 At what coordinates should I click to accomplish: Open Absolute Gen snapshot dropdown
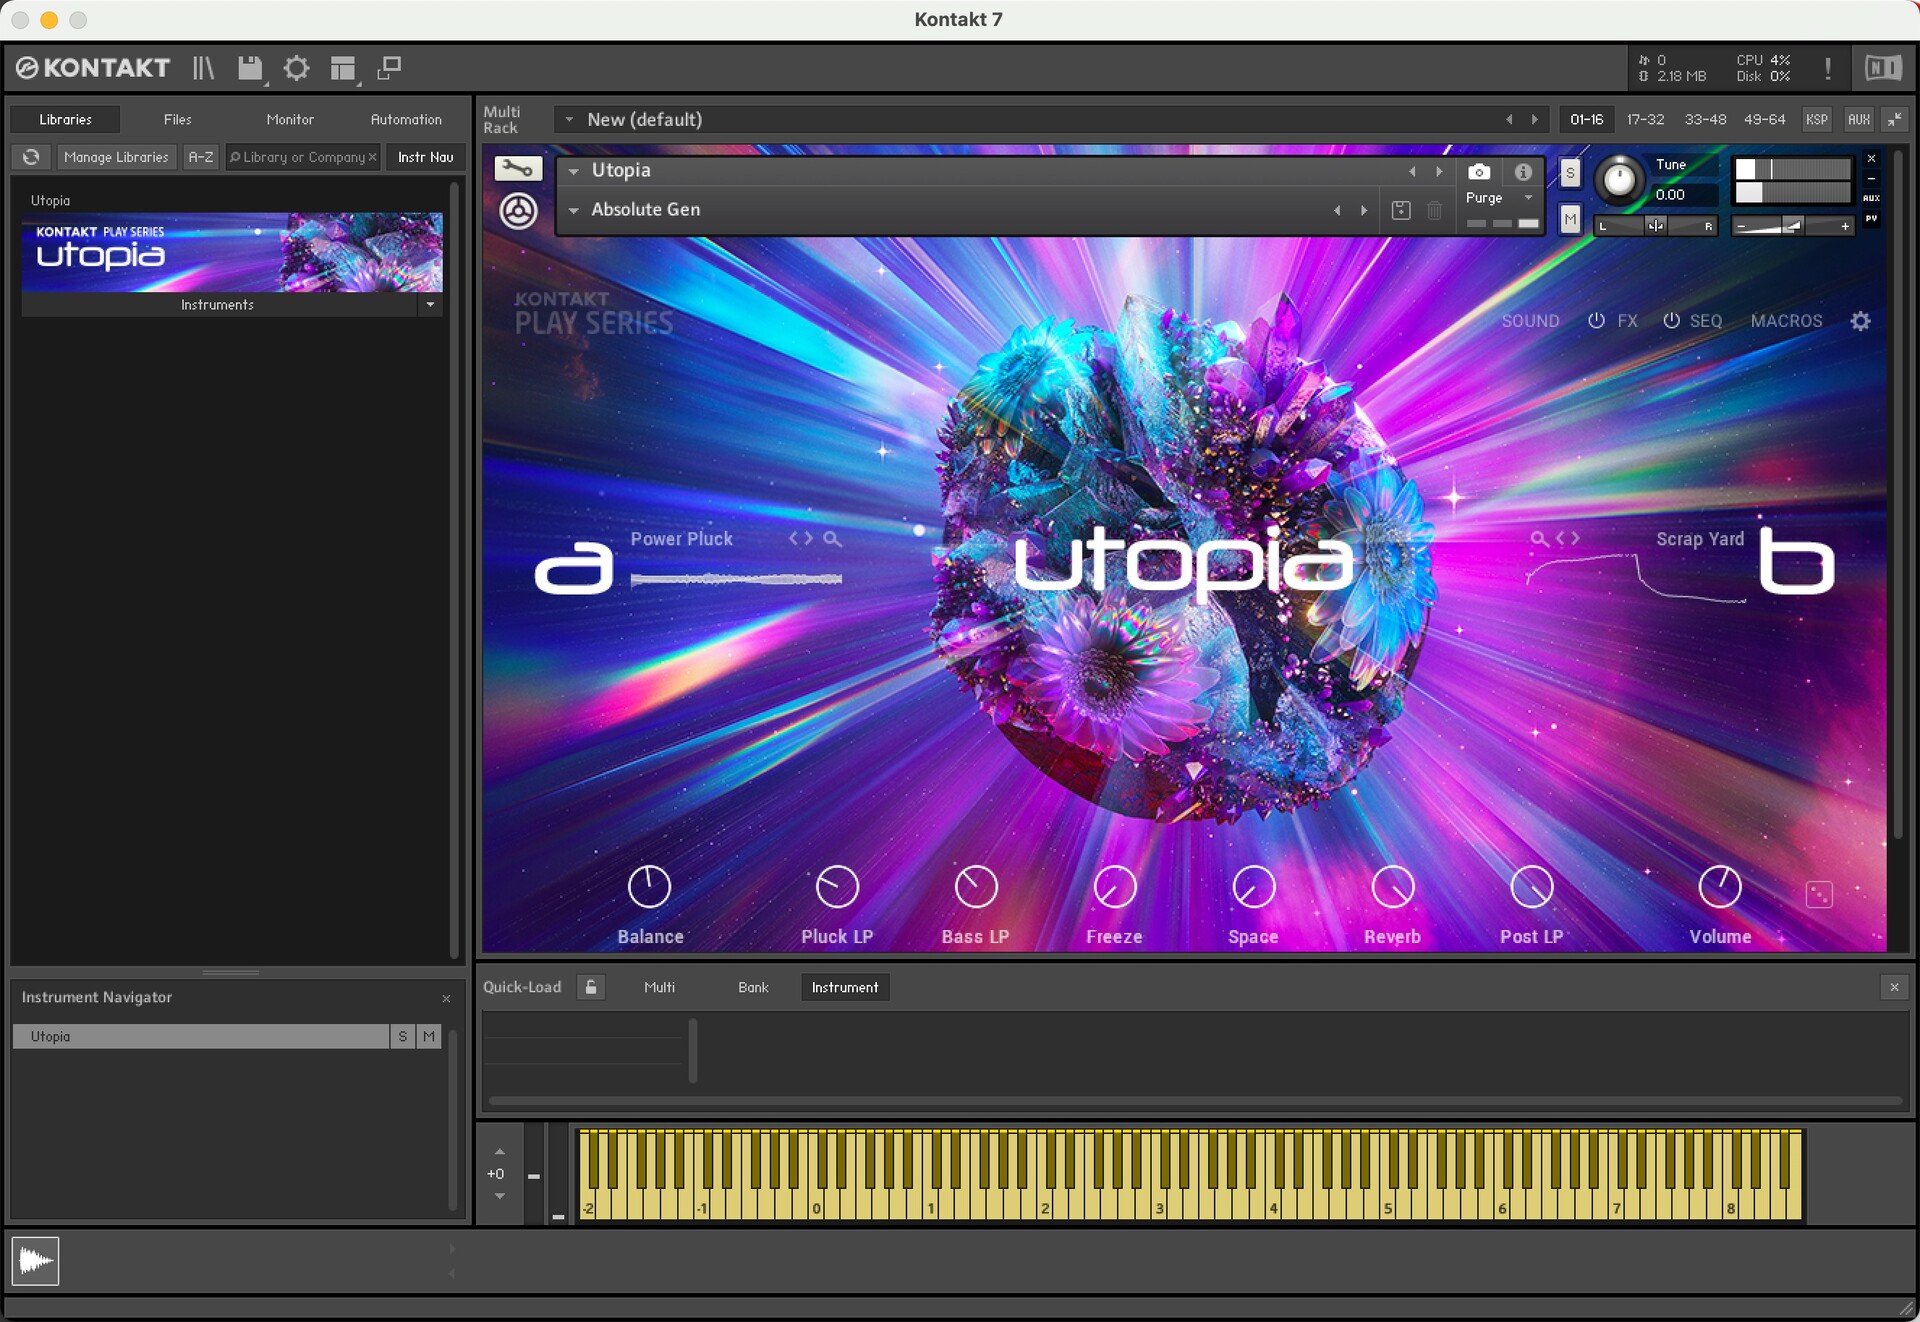(x=574, y=210)
